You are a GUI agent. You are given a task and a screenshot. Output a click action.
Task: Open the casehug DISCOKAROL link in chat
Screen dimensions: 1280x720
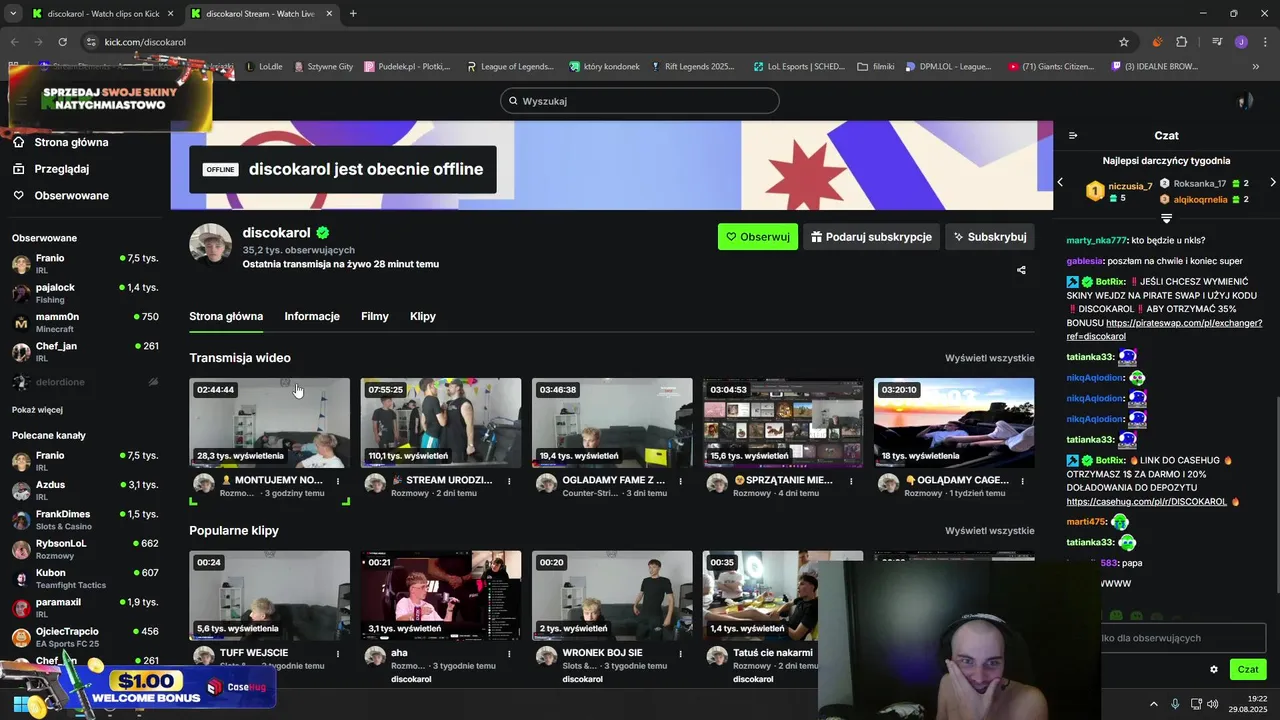pyautogui.click(x=1146, y=502)
